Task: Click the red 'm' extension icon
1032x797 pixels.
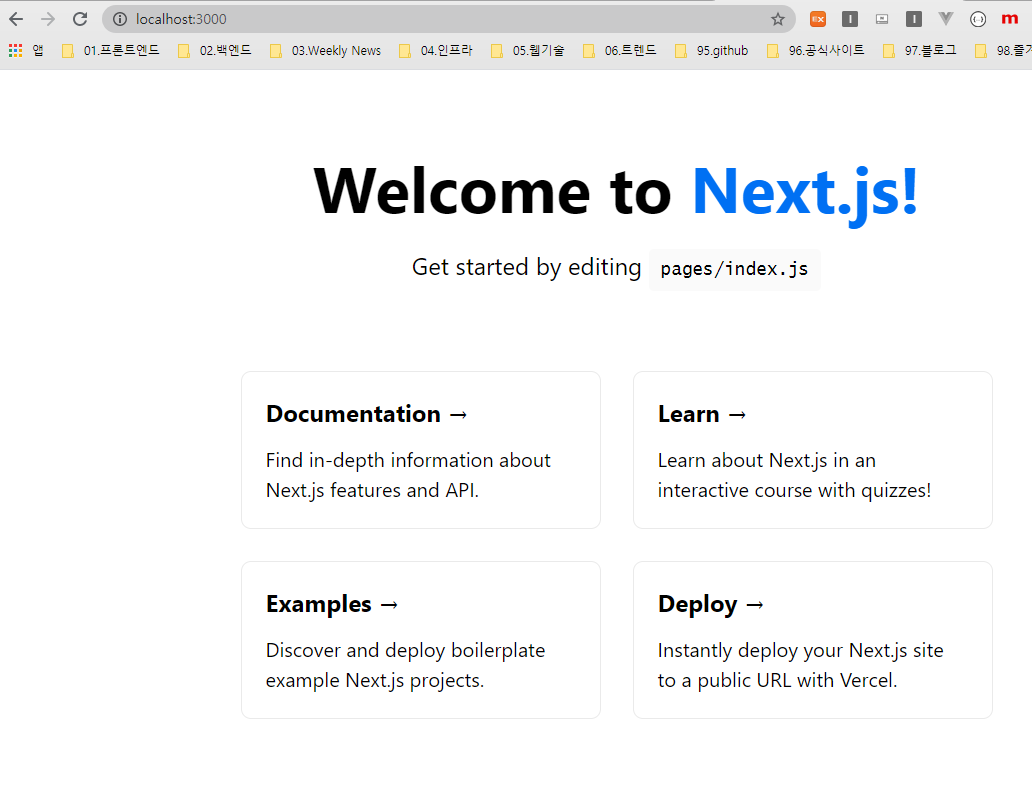Action: click(1010, 19)
